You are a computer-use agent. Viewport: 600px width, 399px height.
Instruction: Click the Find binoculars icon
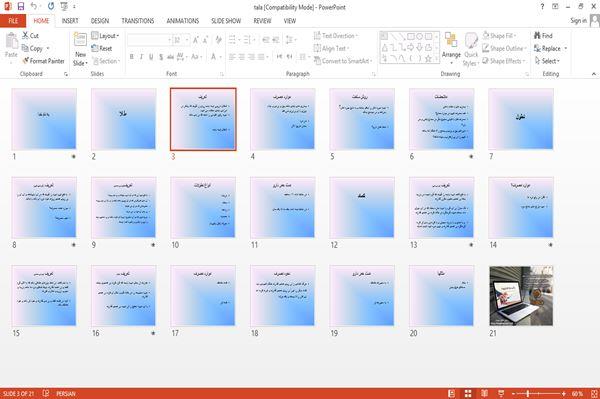coord(537,36)
